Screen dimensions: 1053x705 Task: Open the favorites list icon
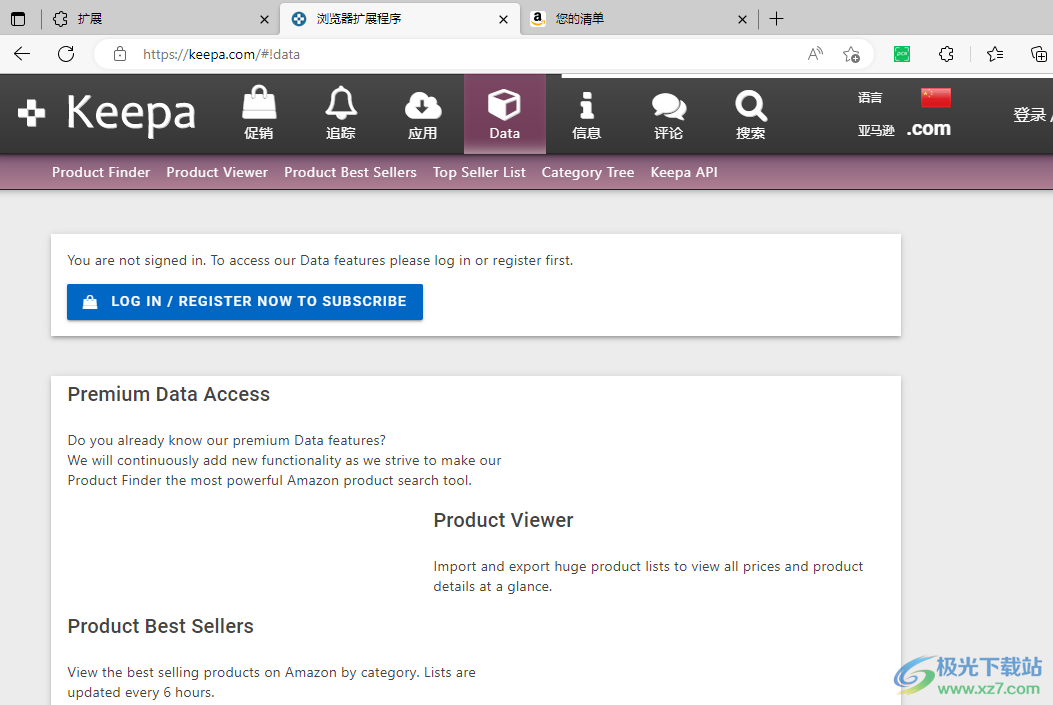[995, 54]
